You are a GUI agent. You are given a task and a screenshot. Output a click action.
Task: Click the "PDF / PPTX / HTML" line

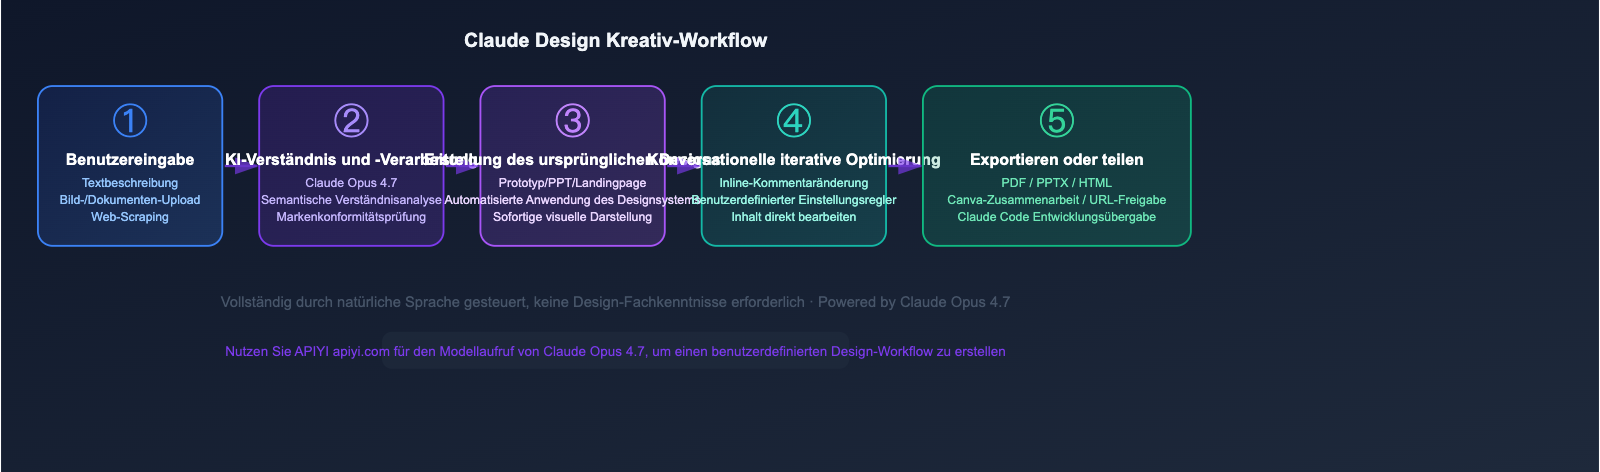tap(1057, 183)
